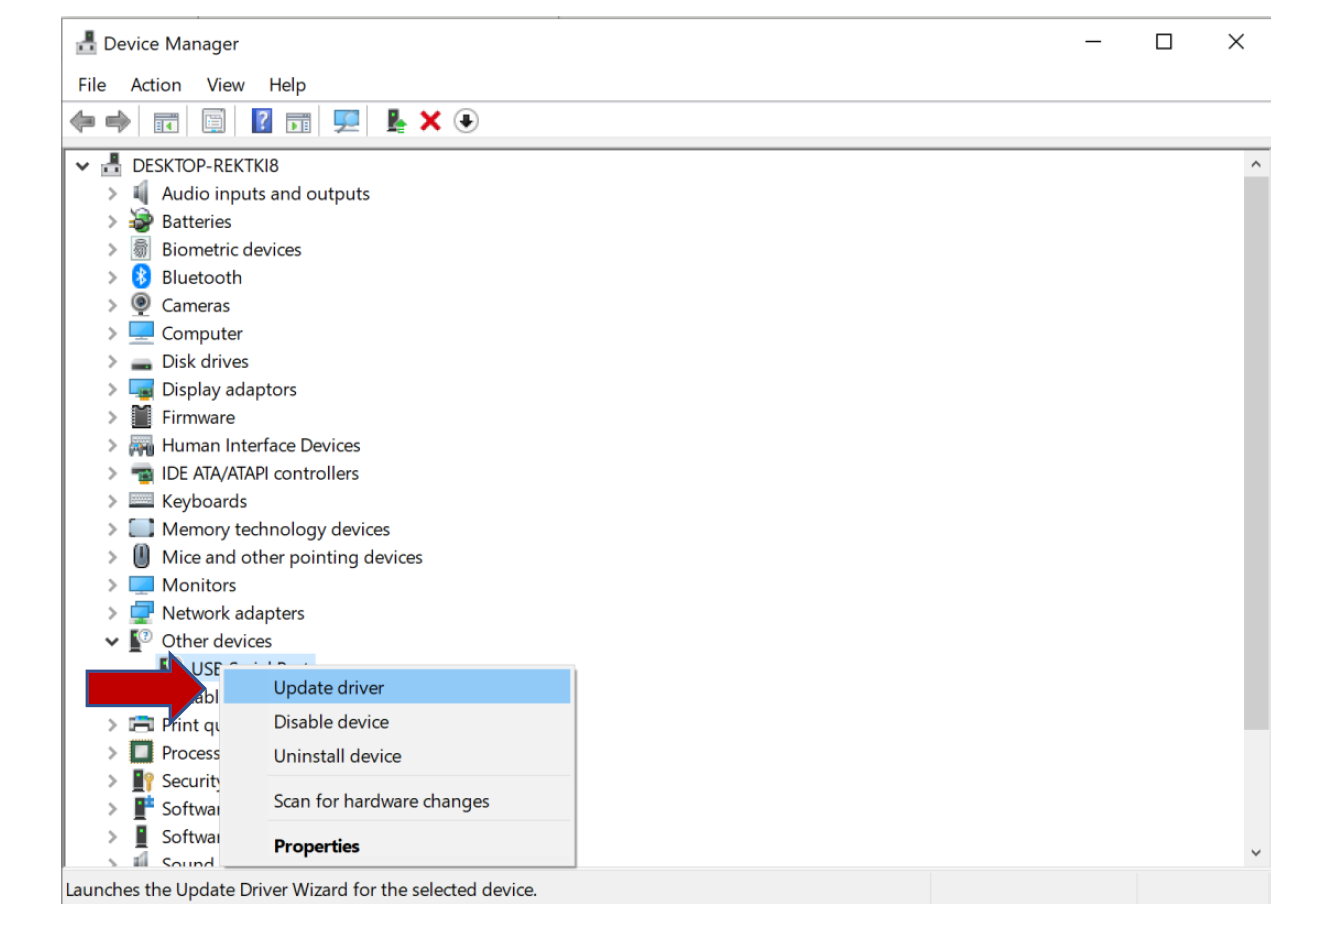This screenshot has height=937, width=1334.
Task: Open the Action menu
Action: tap(156, 85)
